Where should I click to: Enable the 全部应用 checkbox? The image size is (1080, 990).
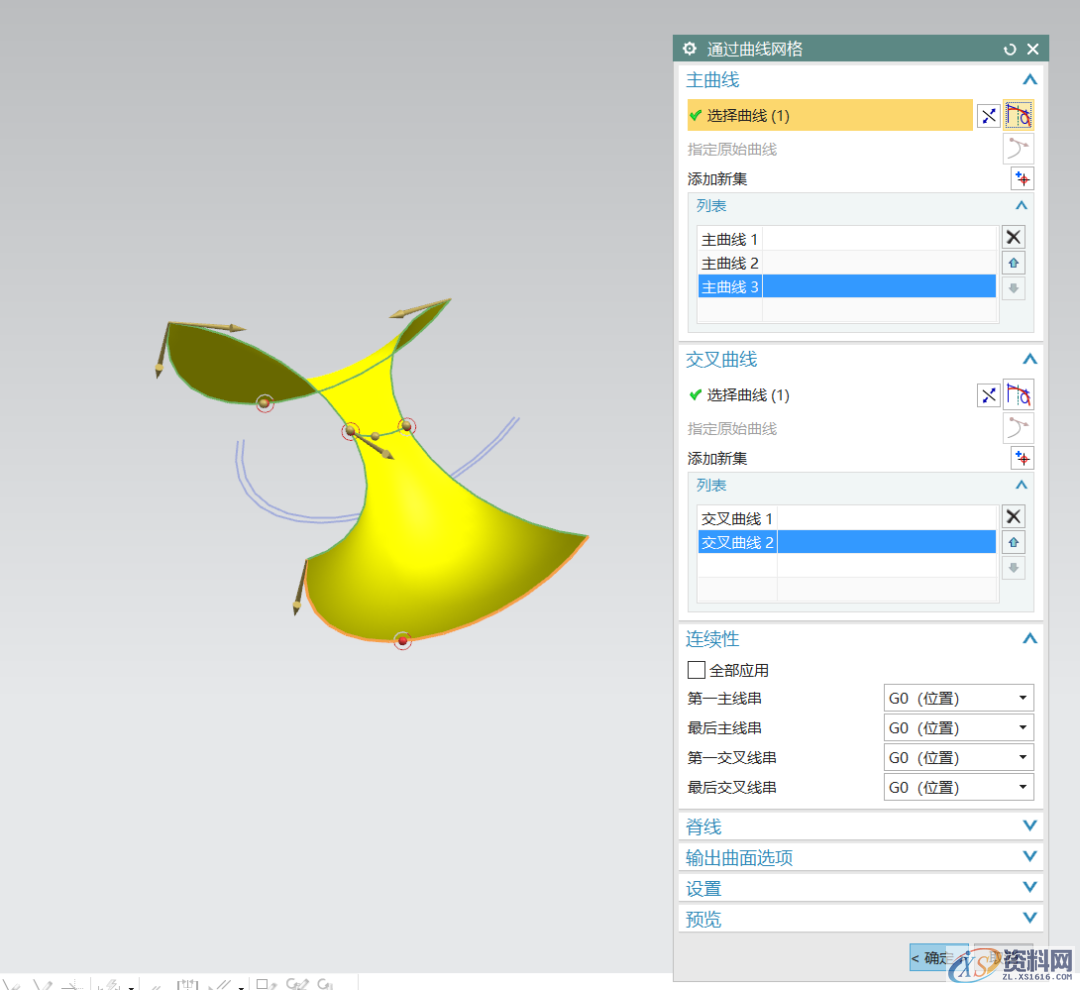[x=697, y=670]
